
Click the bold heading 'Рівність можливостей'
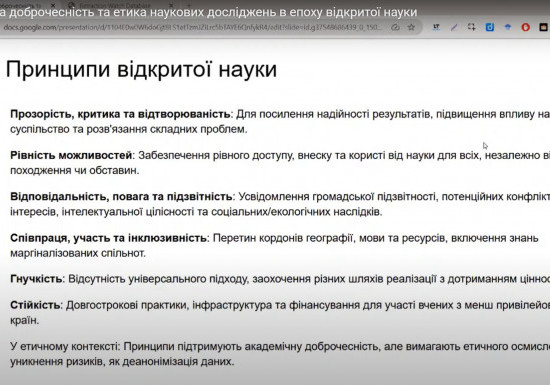tap(71, 155)
